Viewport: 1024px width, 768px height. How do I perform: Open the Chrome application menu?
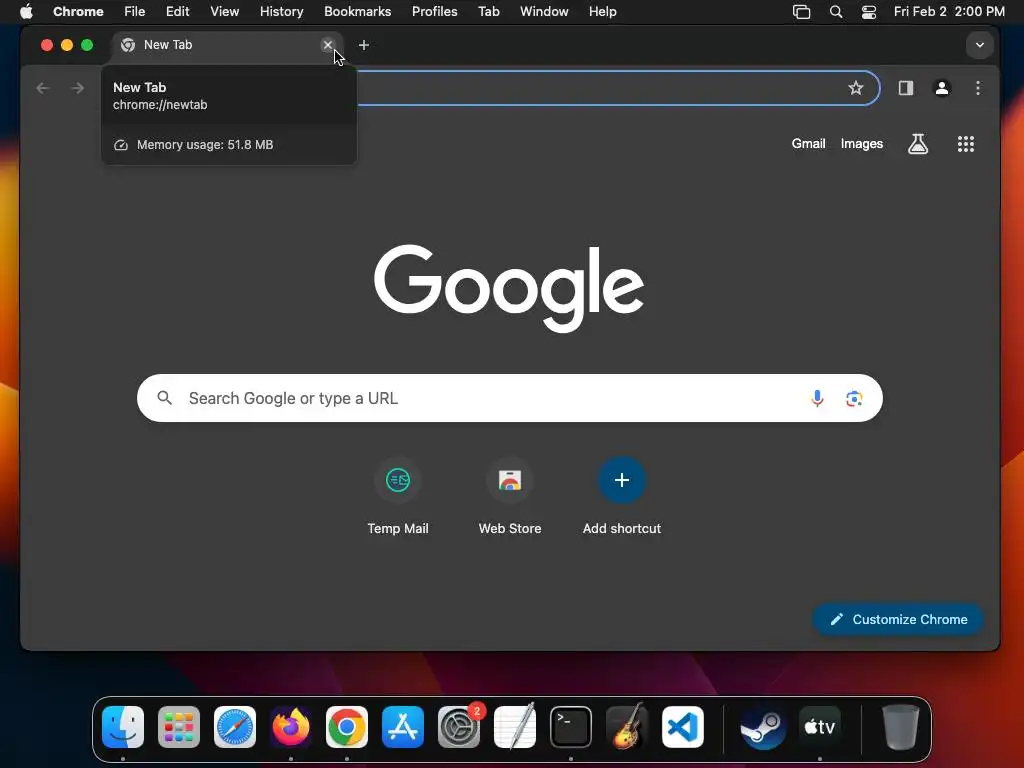78,11
